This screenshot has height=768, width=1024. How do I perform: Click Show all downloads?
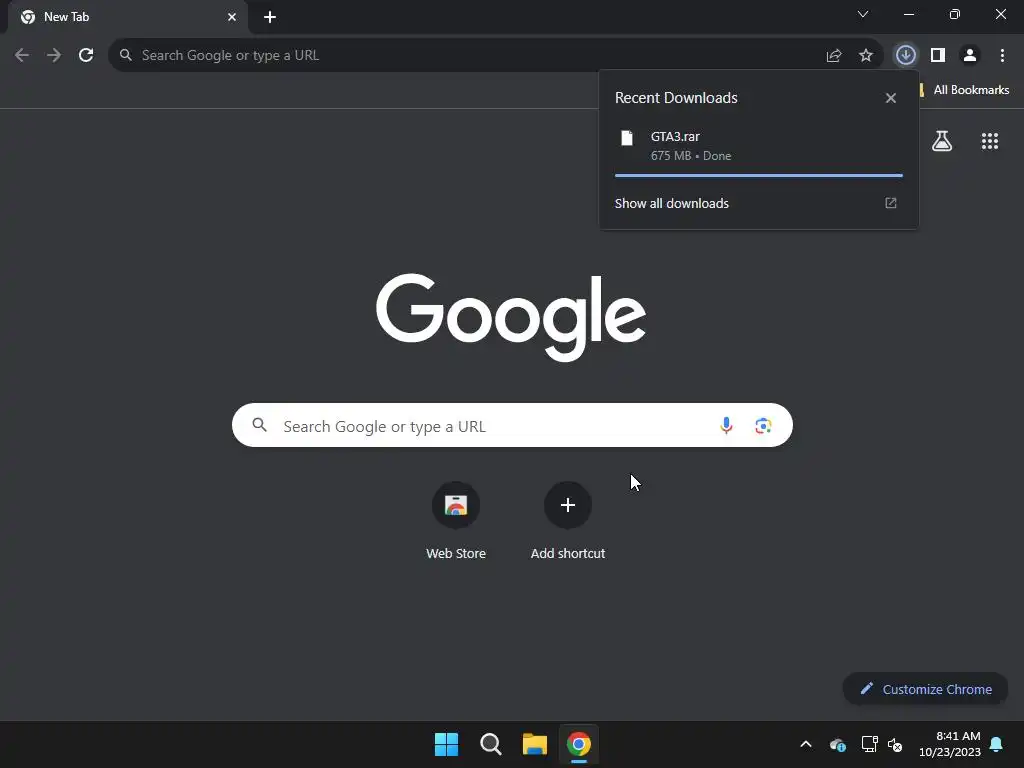[x=671, y=203]
